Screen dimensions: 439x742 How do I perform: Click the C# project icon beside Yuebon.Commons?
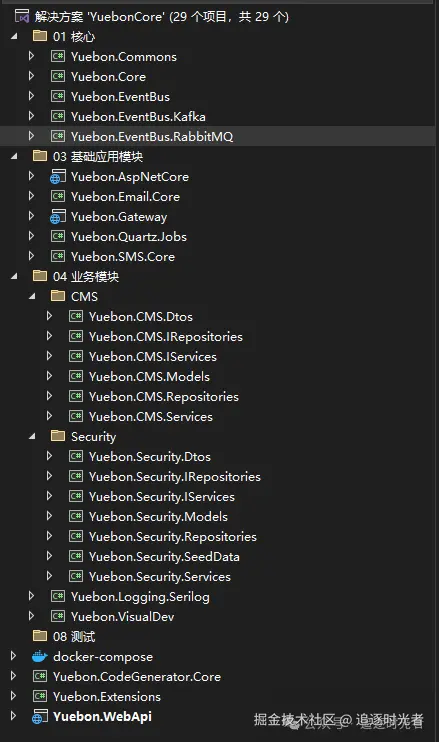click(x=58, y=56)
